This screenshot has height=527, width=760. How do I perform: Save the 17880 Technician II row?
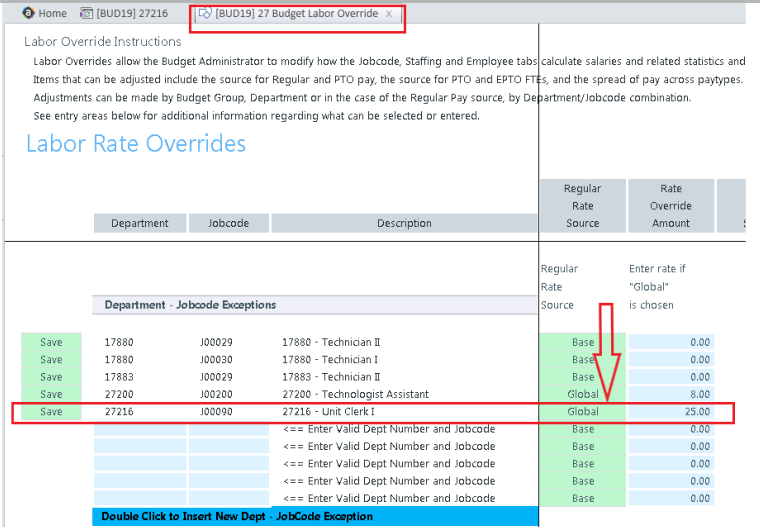[x=51, y=342]
